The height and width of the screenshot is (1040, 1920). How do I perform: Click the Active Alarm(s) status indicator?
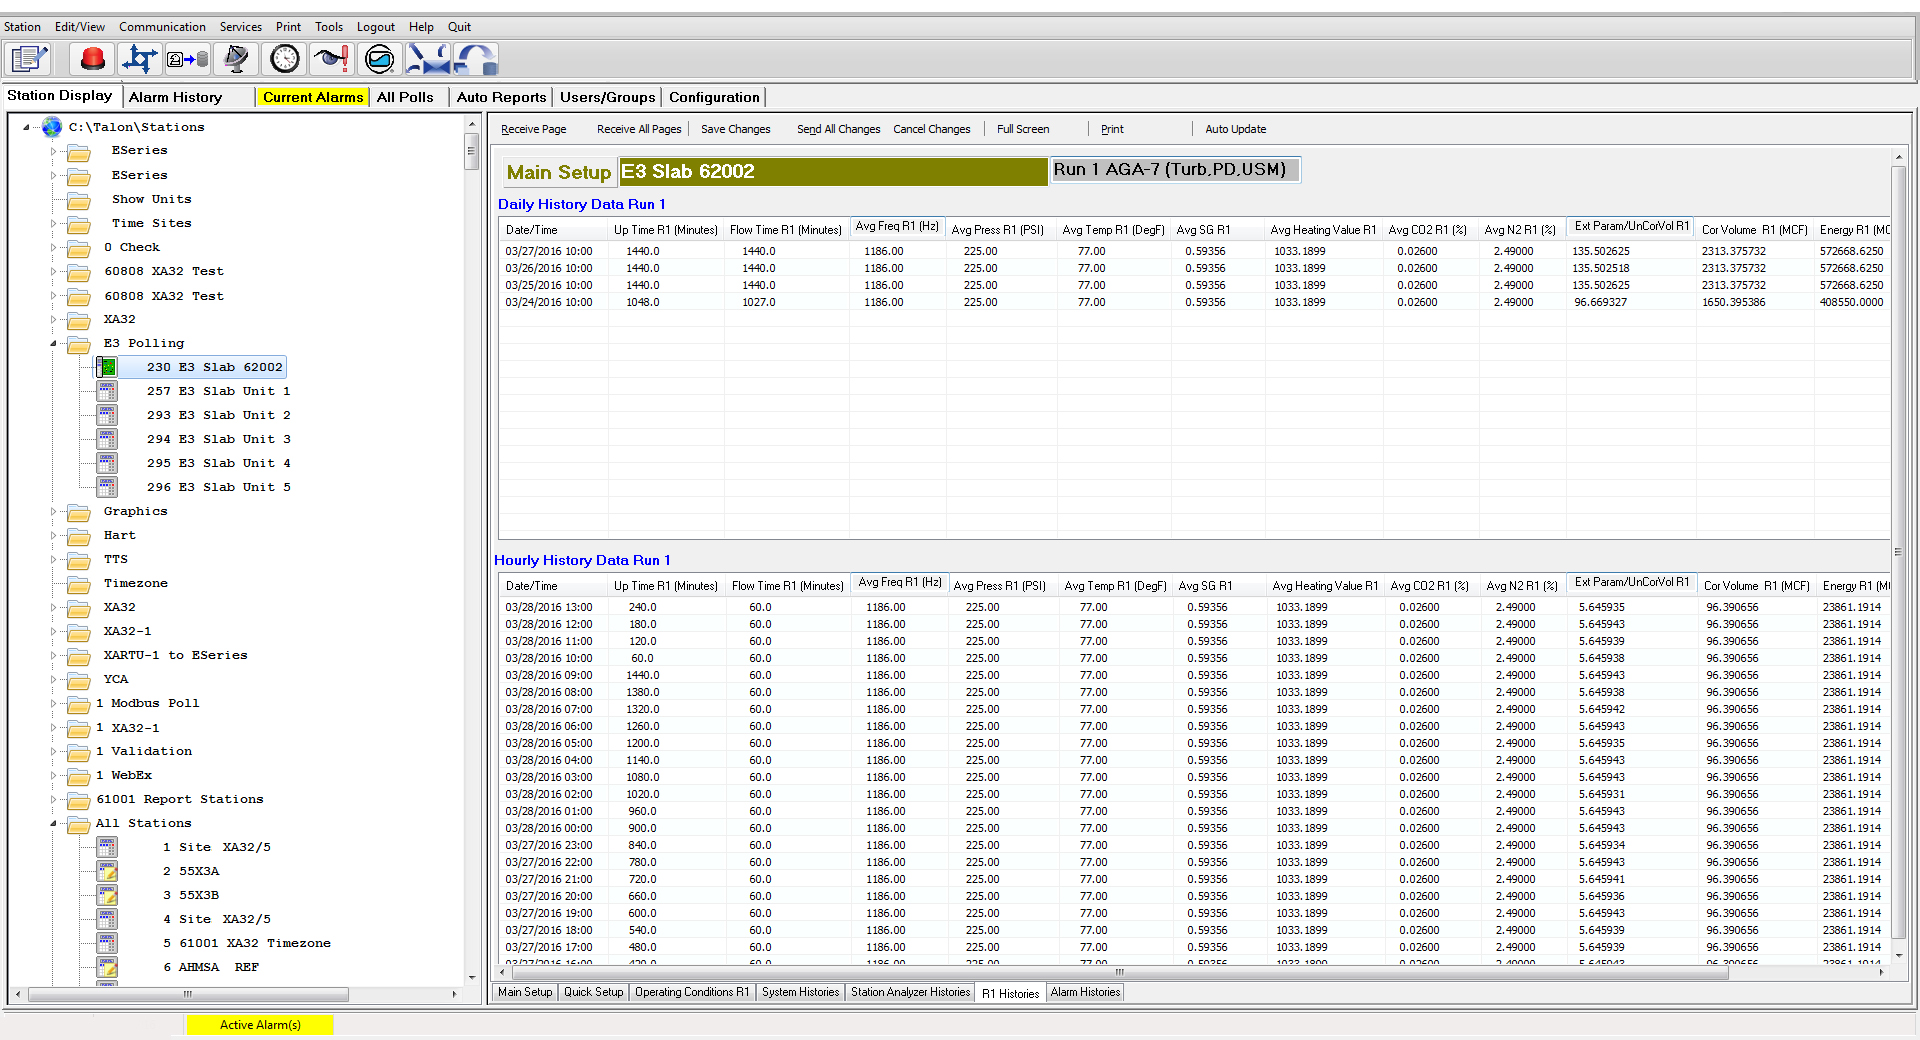[260, 1025]
